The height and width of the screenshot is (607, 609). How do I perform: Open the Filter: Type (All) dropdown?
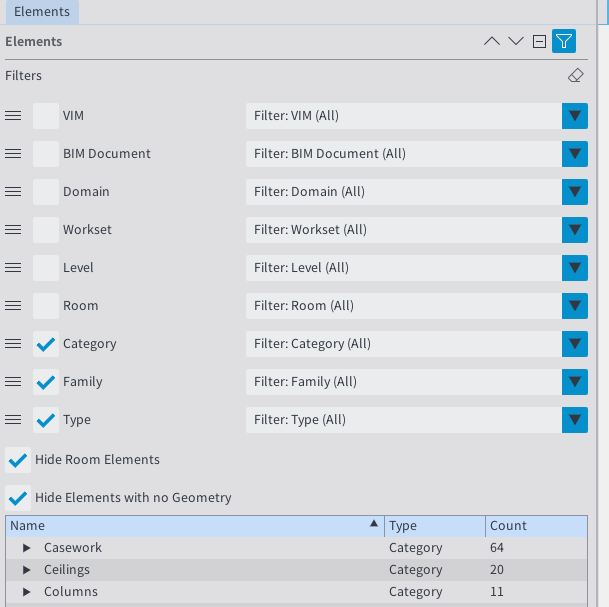tap(574, 420)
